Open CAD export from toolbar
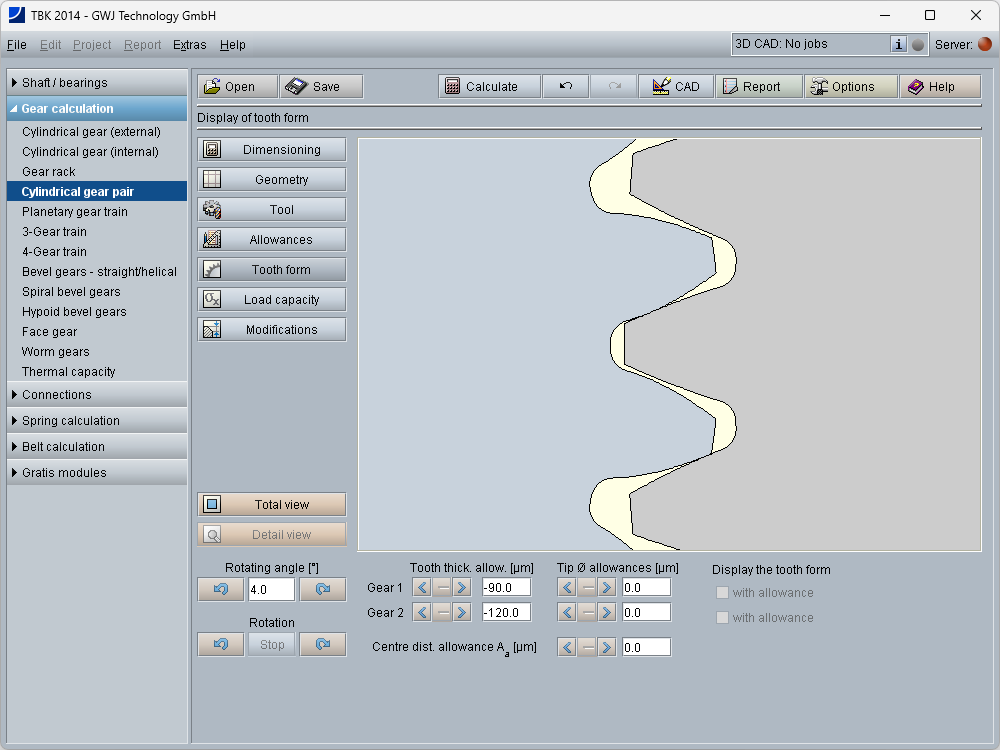 tap(676, 87)
